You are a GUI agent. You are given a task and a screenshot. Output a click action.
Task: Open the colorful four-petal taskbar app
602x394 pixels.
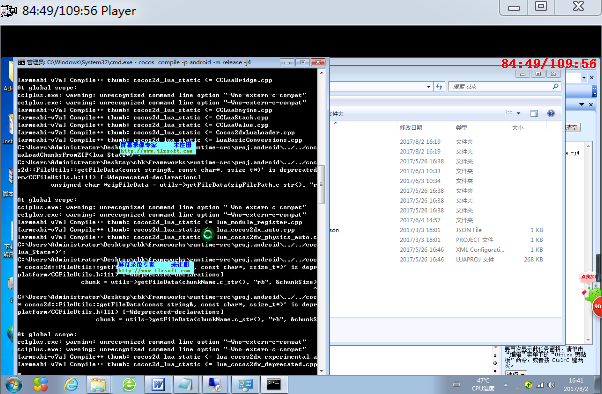(x=41, y=384)
